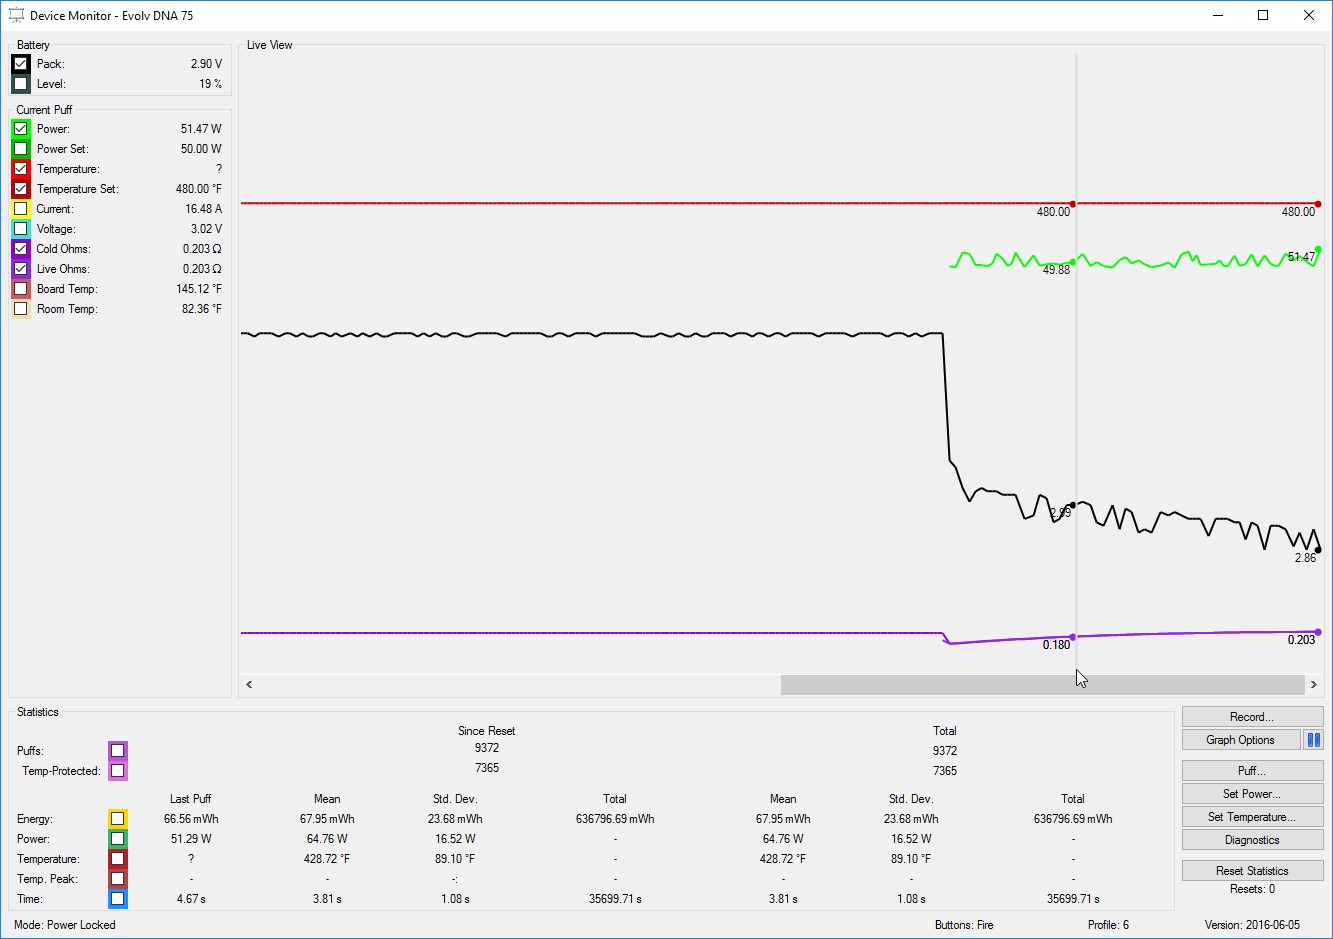Click the Version: 2016-06-05 status text
The image size is (1333, 939).
[1252, 925]
